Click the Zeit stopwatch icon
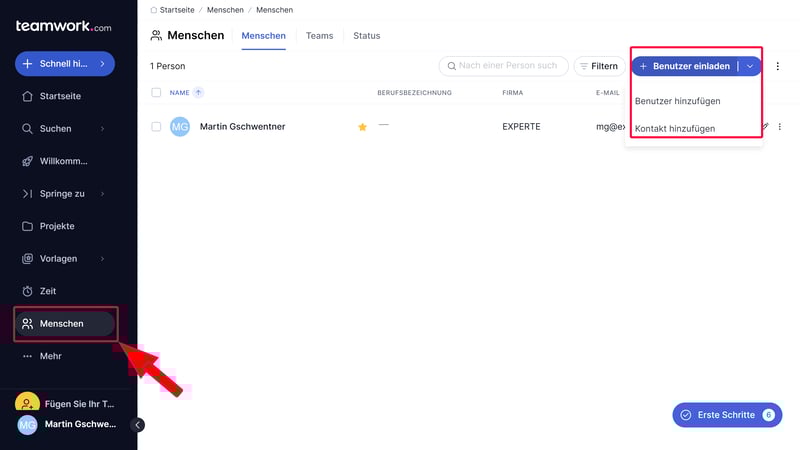 (x=28, y=291)
